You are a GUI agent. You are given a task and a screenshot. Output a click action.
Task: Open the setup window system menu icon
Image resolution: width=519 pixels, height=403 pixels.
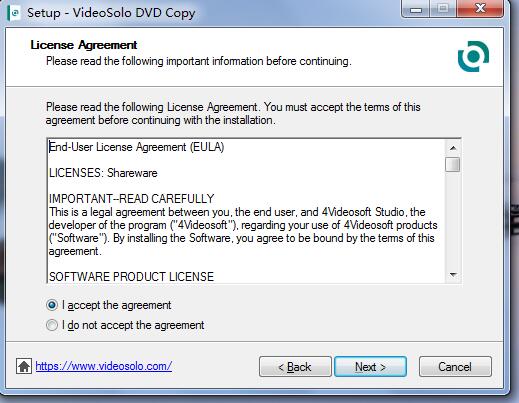click(14, 13)
